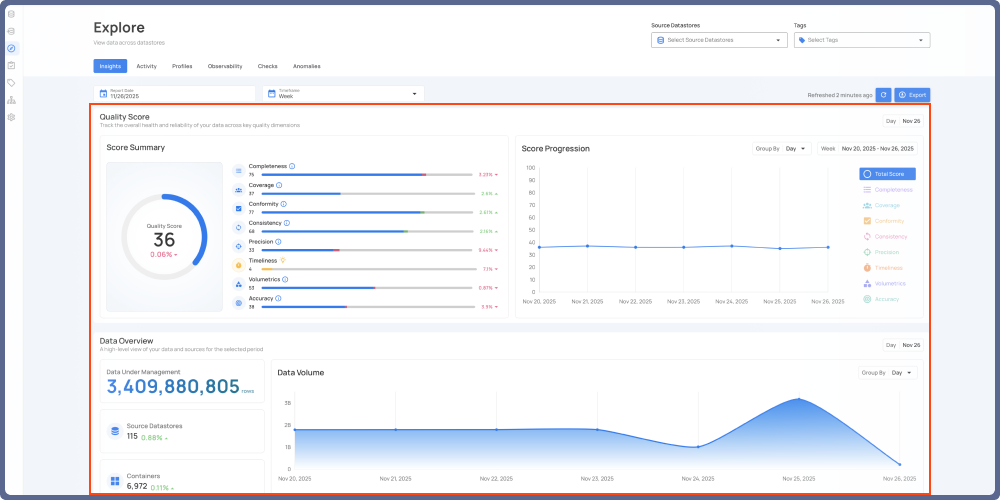
Task: Enable Timeliness series in chart legend
Action: click(887, 268)
